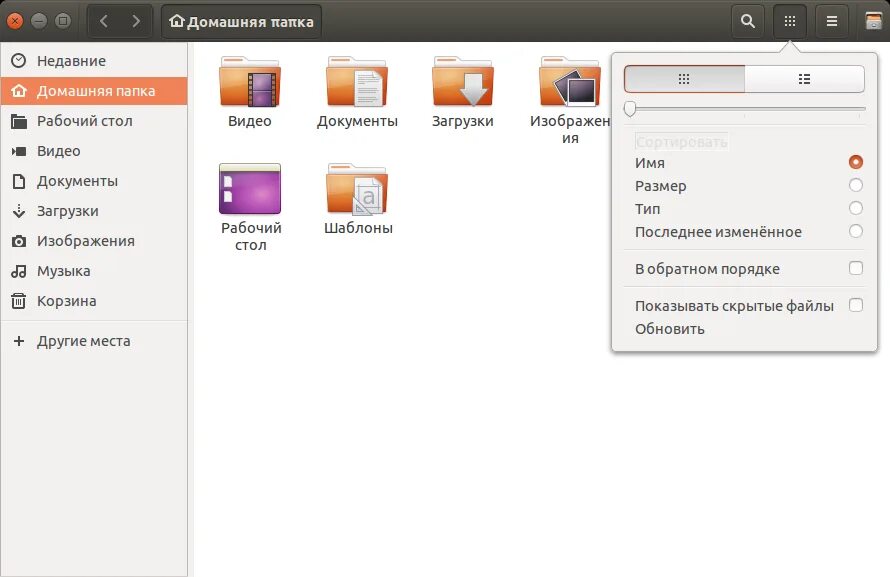Adjust the icon zoom slider handle
890x577 pixels.
pos(629,108)
